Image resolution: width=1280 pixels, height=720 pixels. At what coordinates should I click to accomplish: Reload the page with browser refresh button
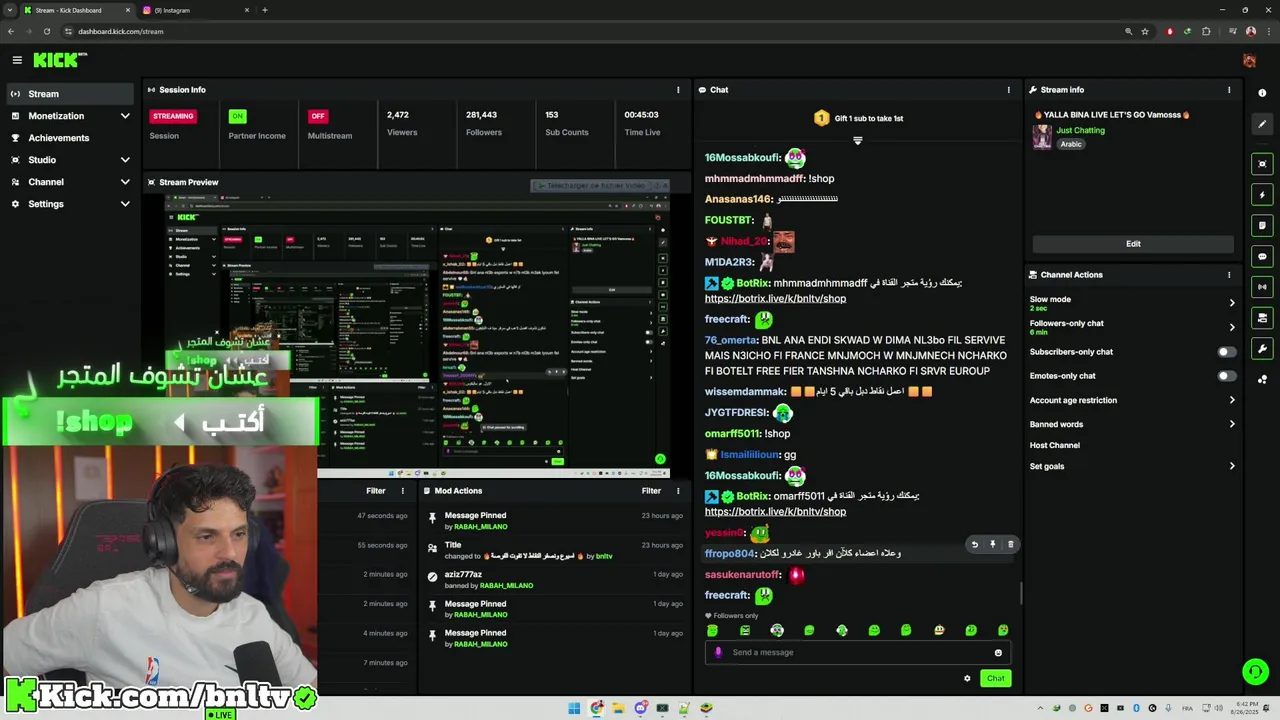pos(46,31)
